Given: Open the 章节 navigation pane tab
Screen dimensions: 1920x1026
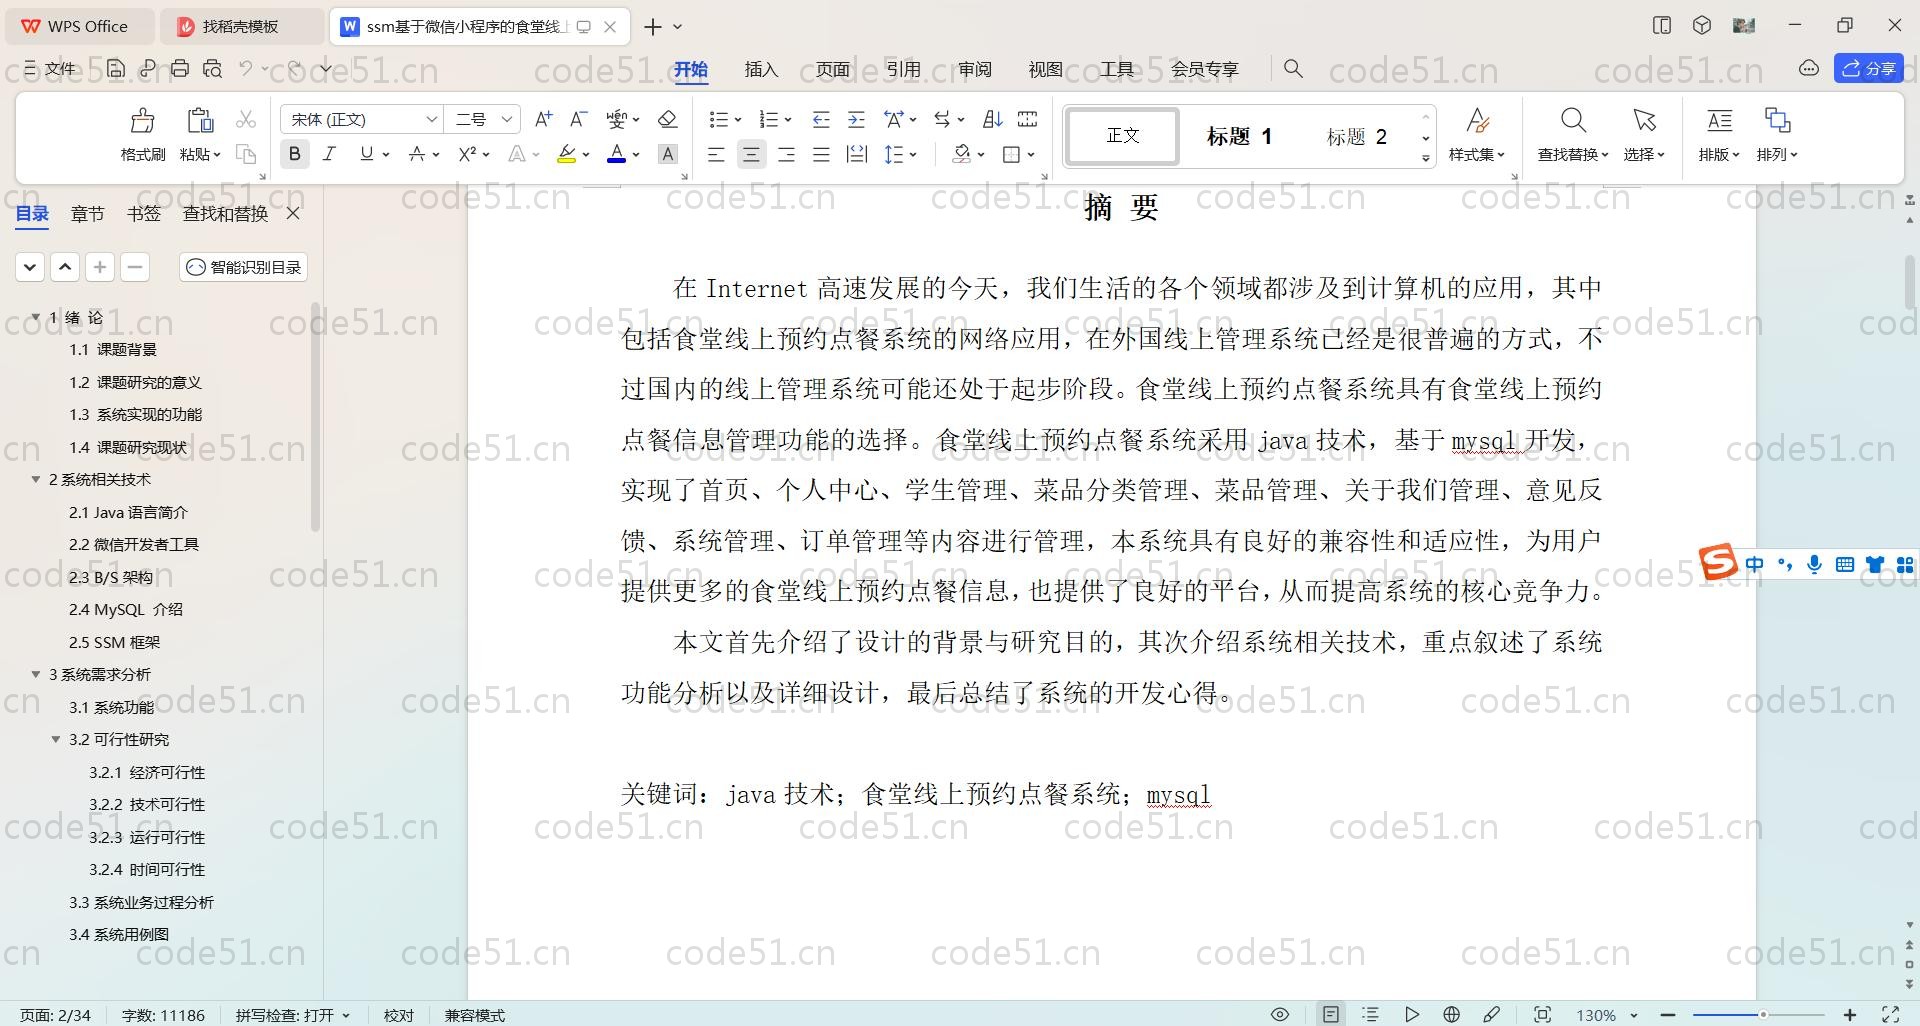Looking at the screenshot, I should pos(87,214).
